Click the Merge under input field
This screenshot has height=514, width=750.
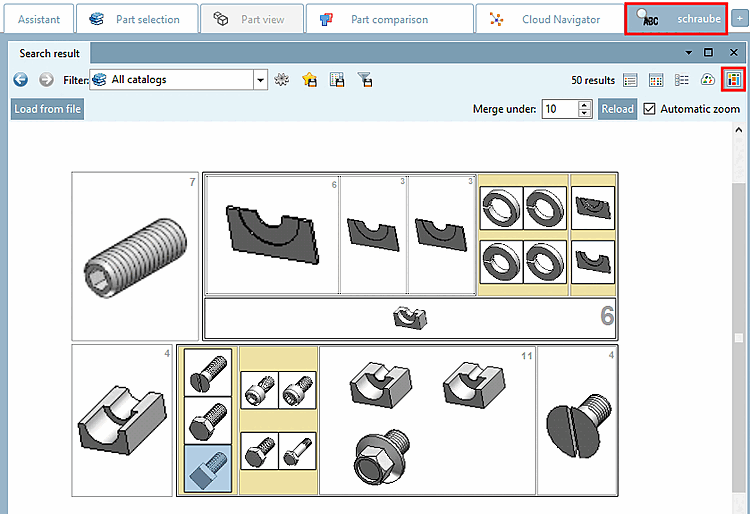[x=560, y=109]
